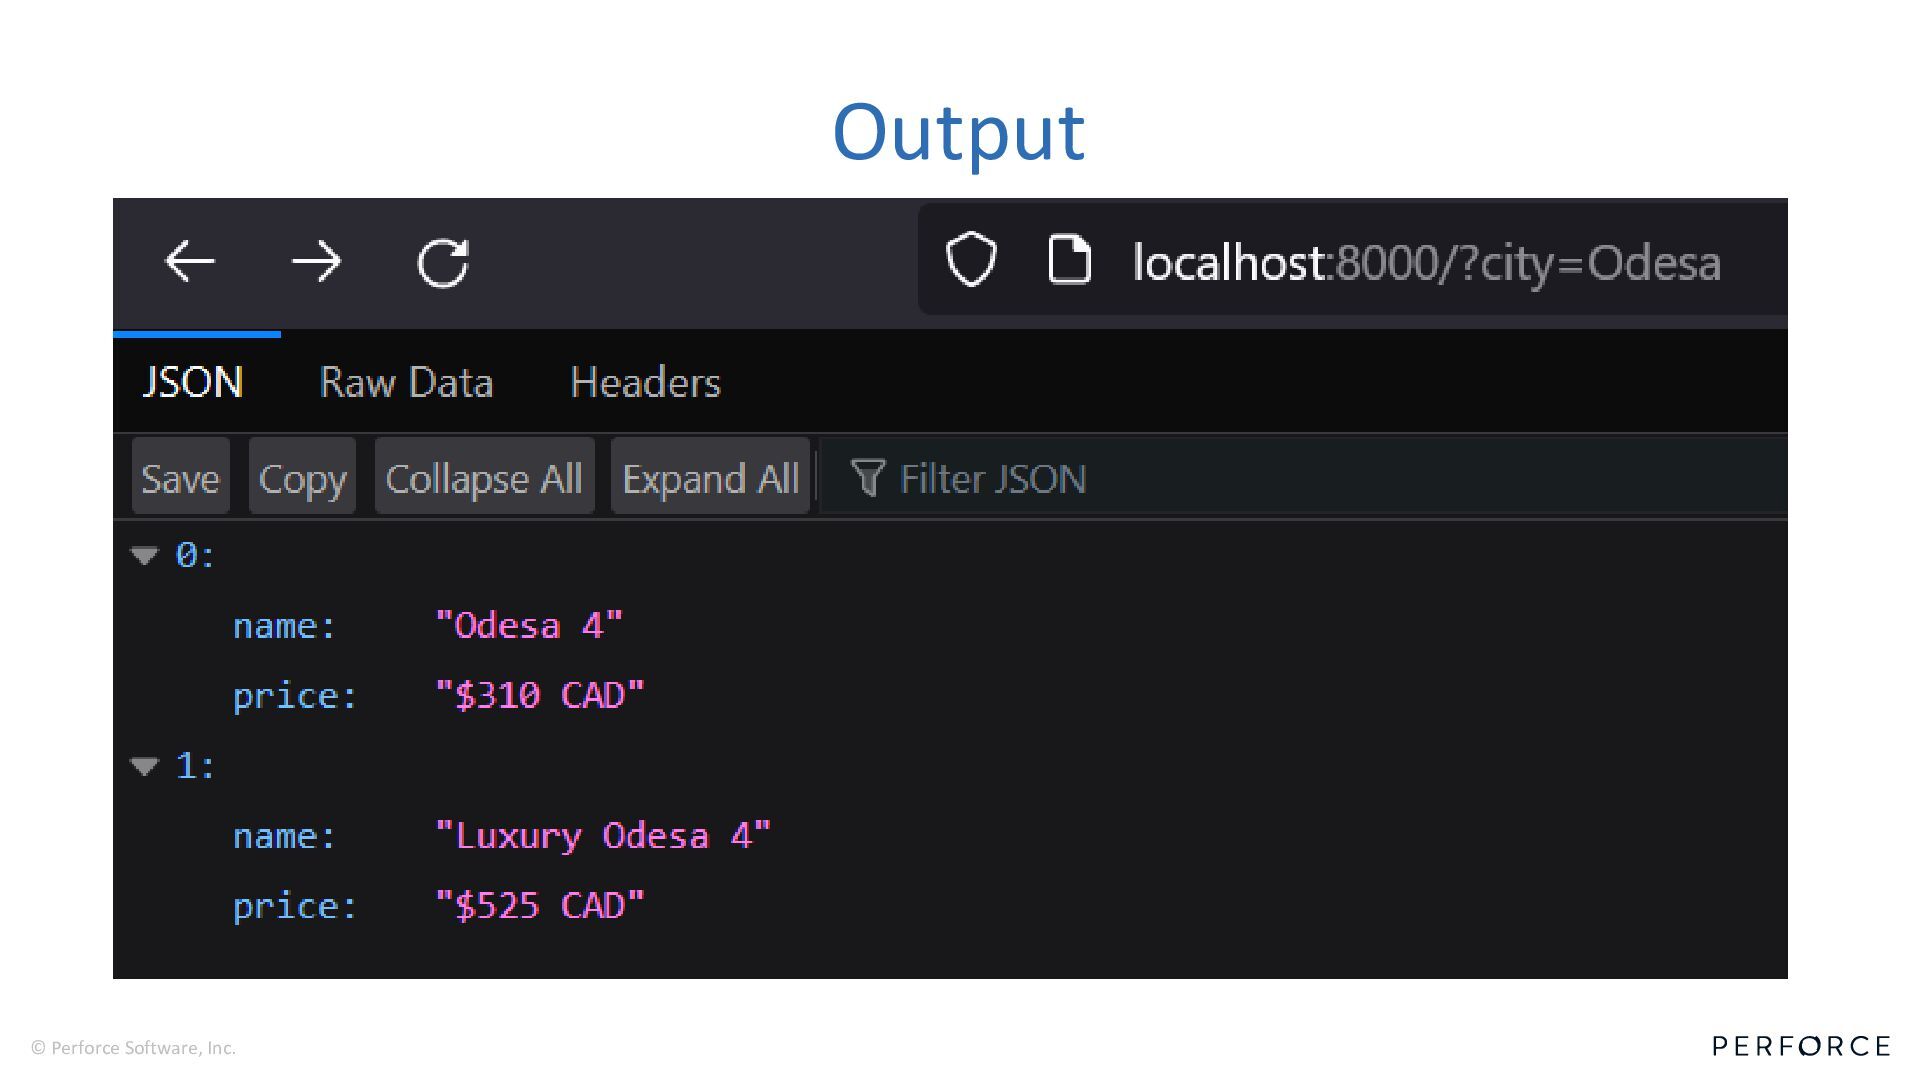The image size is (1920, 1080).
Task: Click the filter funnel icon
Action: (x=867, y=478)
